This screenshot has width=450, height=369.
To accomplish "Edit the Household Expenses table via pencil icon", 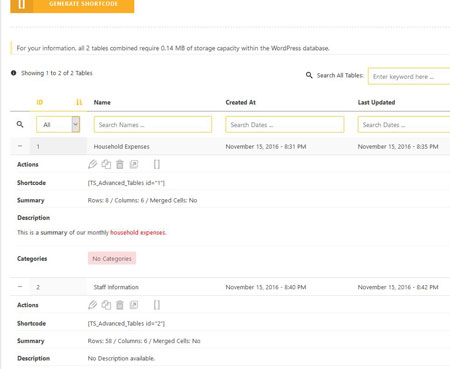I will [x=92, y=164].
